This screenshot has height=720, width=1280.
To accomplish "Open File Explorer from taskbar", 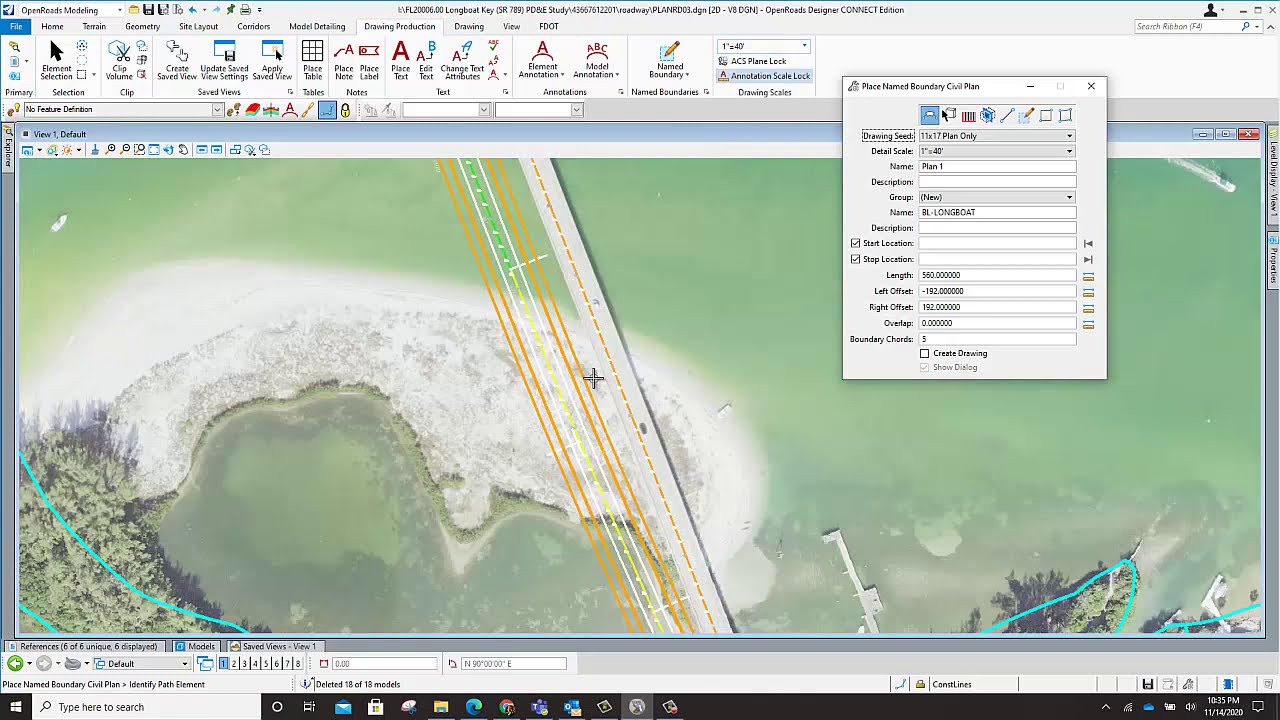I will point(441,707).
